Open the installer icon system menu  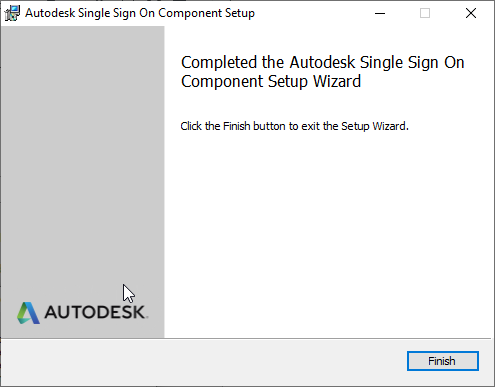[x=12, y=13]
